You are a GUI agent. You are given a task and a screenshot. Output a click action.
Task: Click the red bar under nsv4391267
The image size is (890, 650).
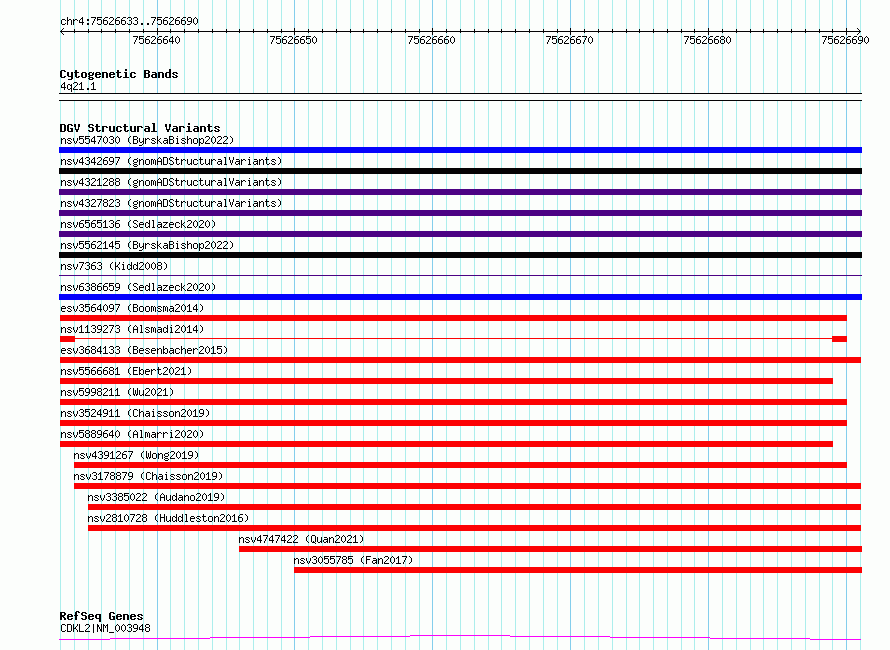pyautogui.click(x=460, y=465)
